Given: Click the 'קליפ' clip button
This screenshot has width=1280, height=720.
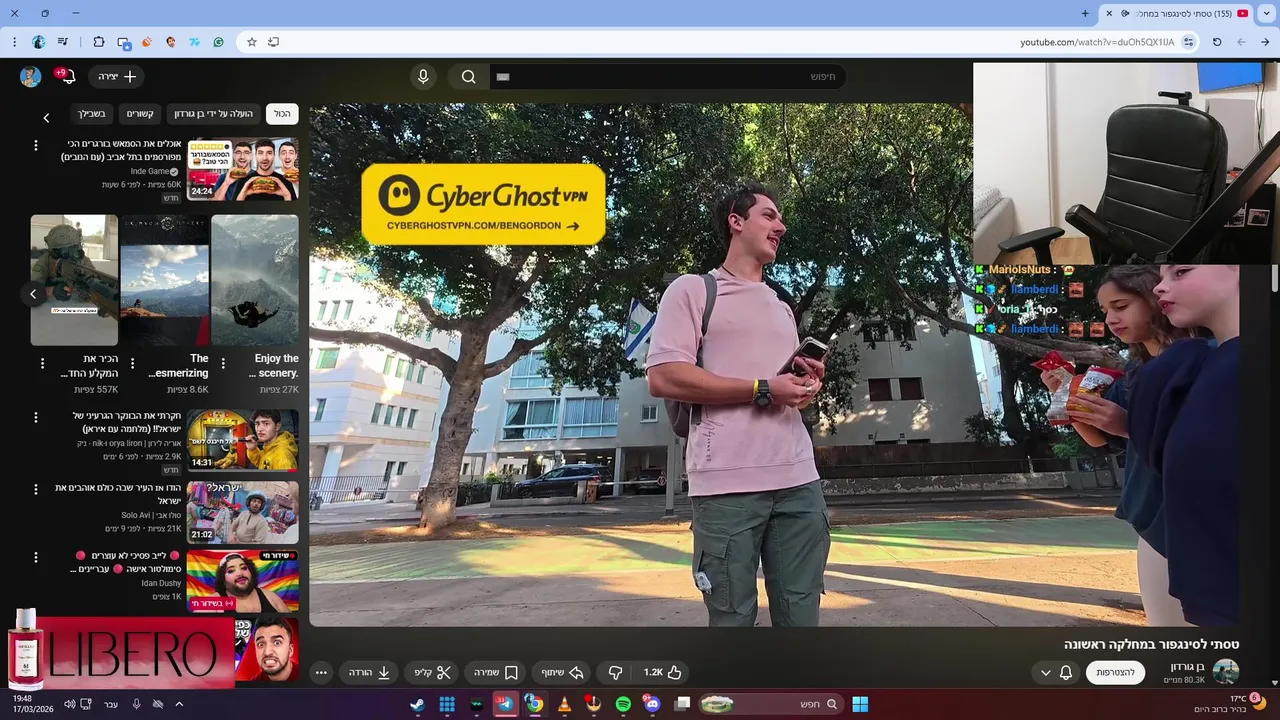Looking at the screenshot, I should click(433, 673).
